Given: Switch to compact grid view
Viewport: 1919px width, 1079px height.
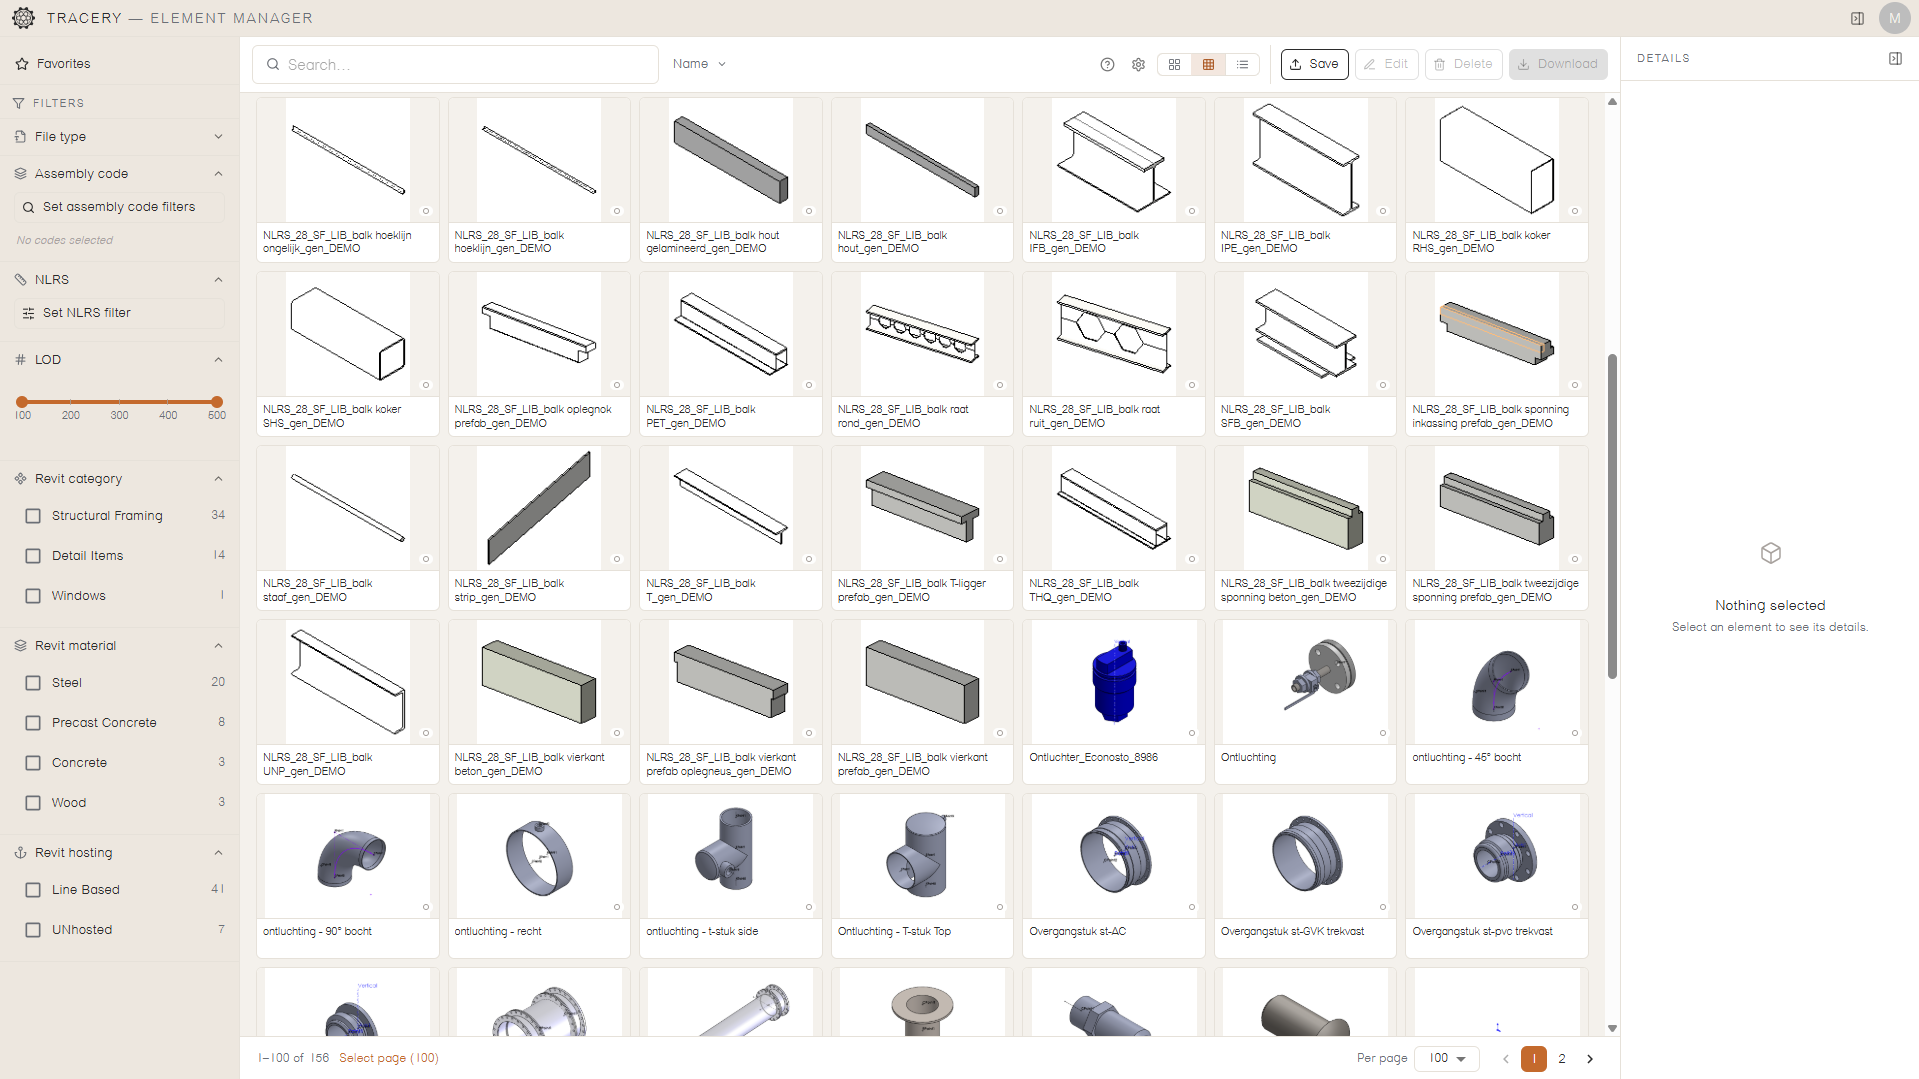Looking at the screenshot, I should click(x=1208, y=65).
